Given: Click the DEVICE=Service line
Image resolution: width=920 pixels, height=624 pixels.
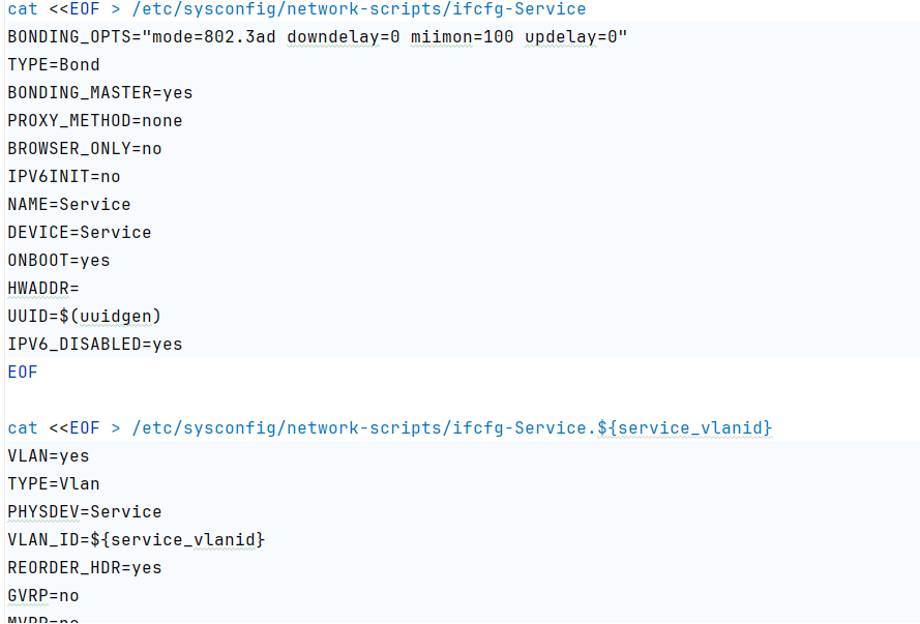Looking at the screenshot, I should coord(79,233).
